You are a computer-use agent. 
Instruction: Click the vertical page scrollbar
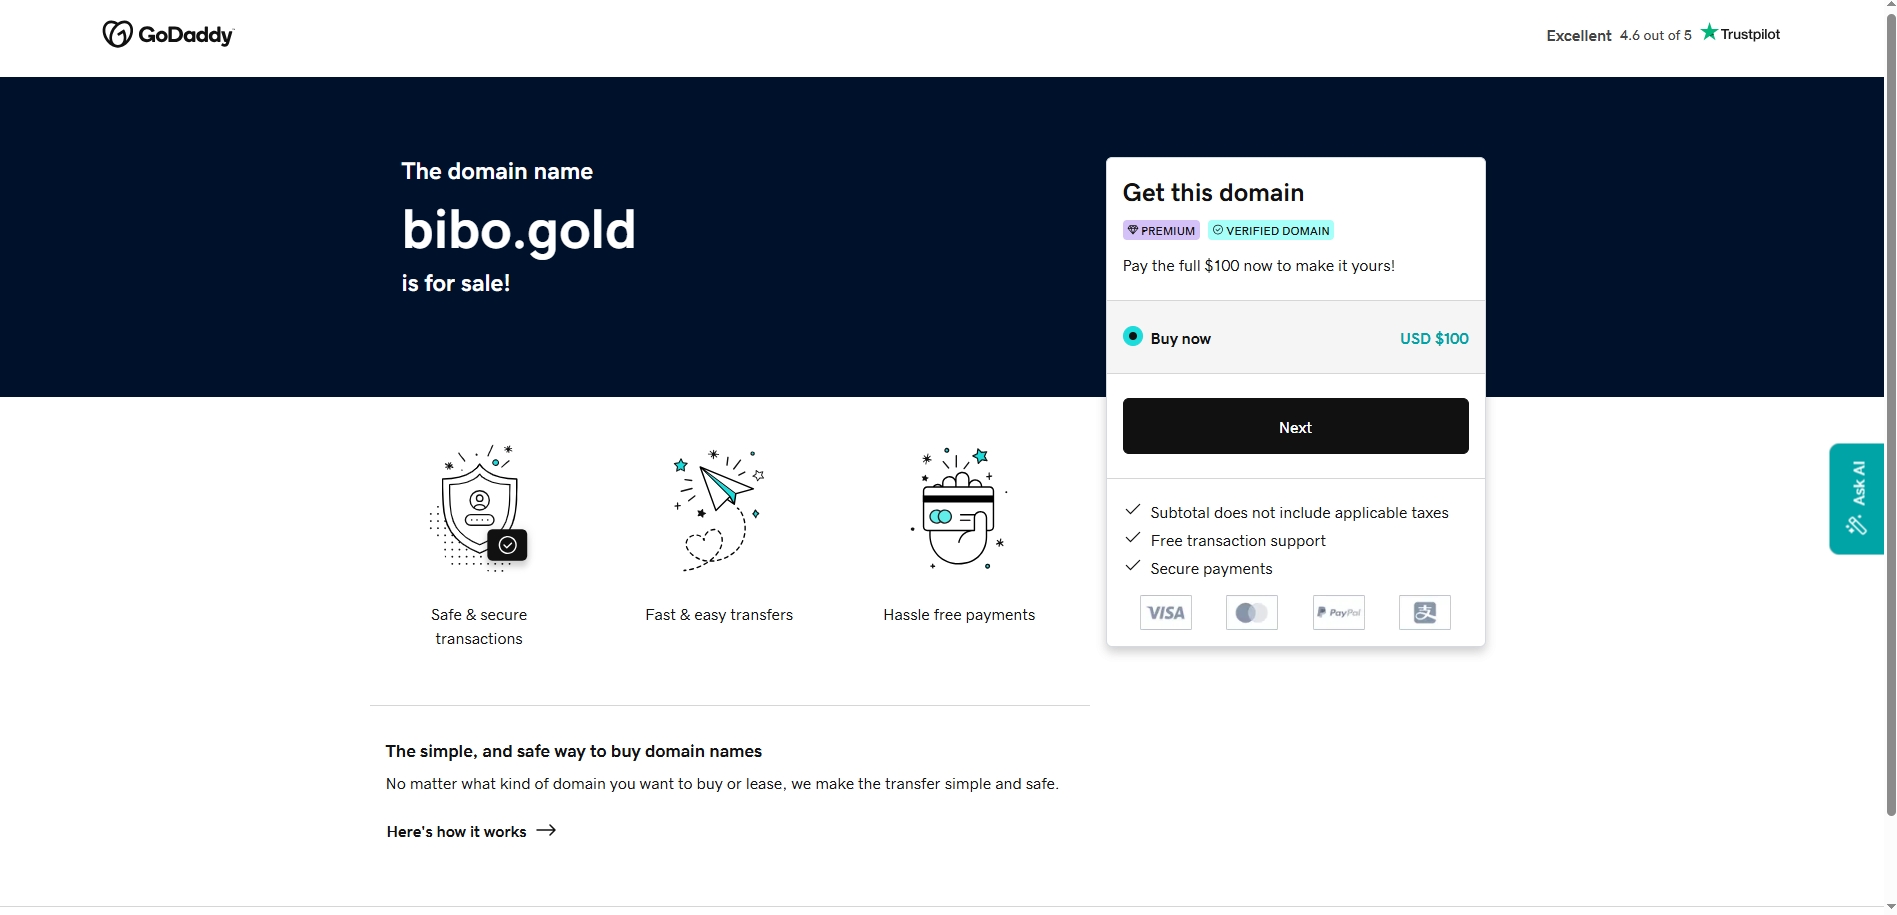coord(1890,400)
